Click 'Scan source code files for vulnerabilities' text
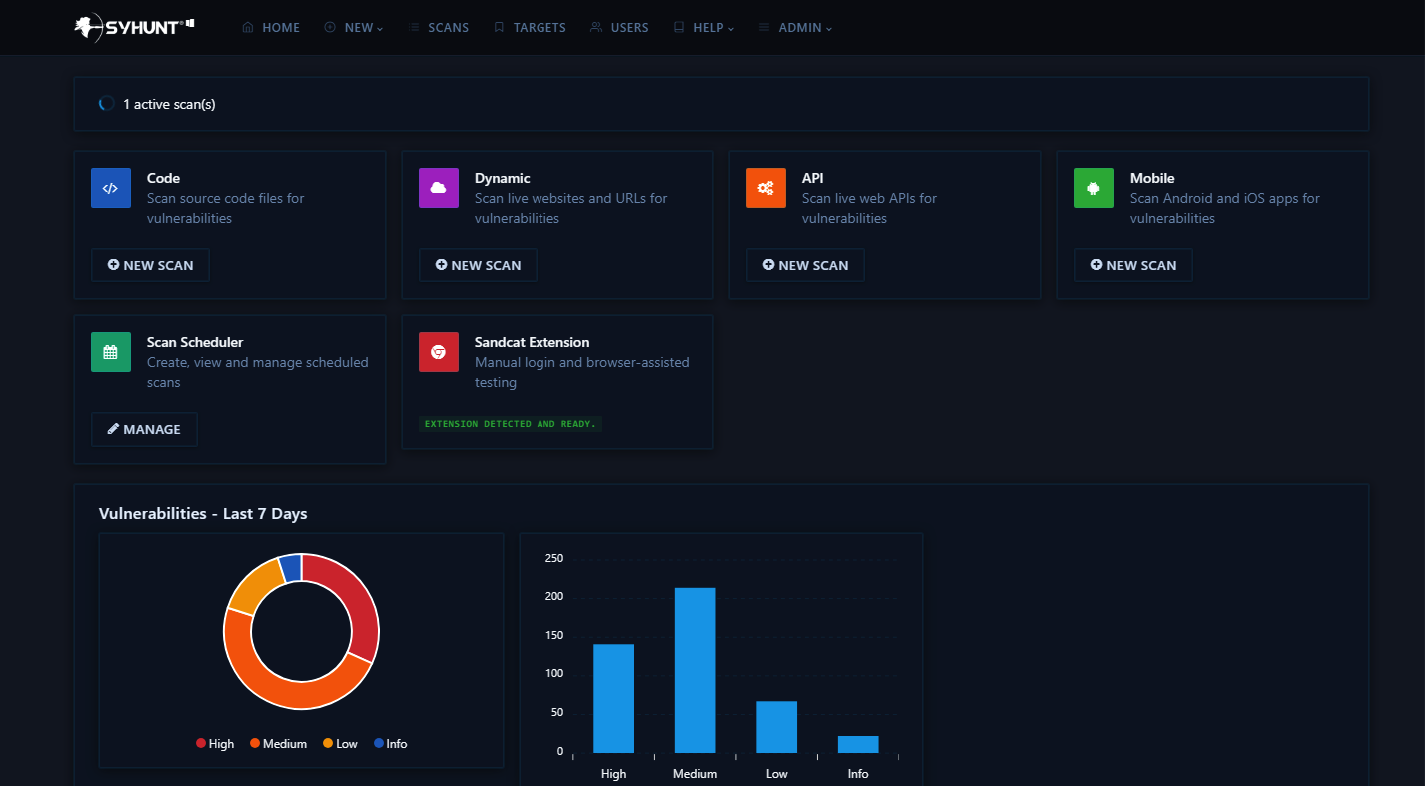This screenshot has height=786, width=1425. (226, 208)
